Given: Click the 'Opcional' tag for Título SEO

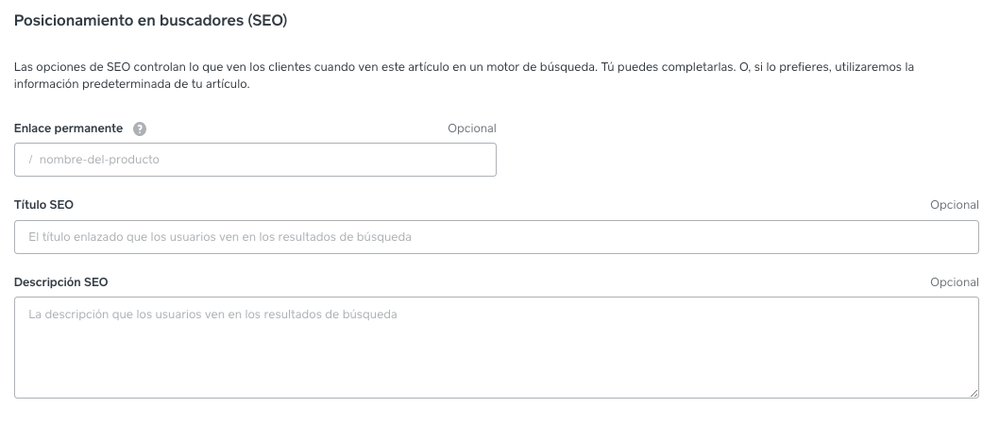Looking at the screenshot, I should pos(954,205).
